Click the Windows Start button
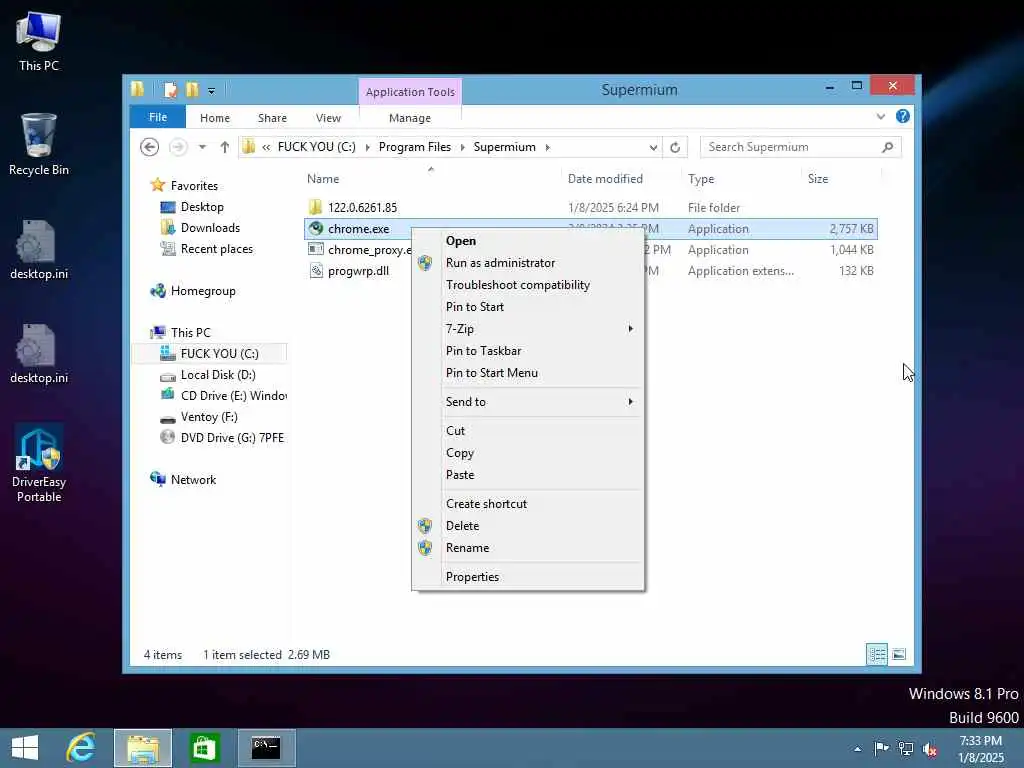The width and height of the screenshot is (1024, 768). pyautogui.click(x=25, y=748)
